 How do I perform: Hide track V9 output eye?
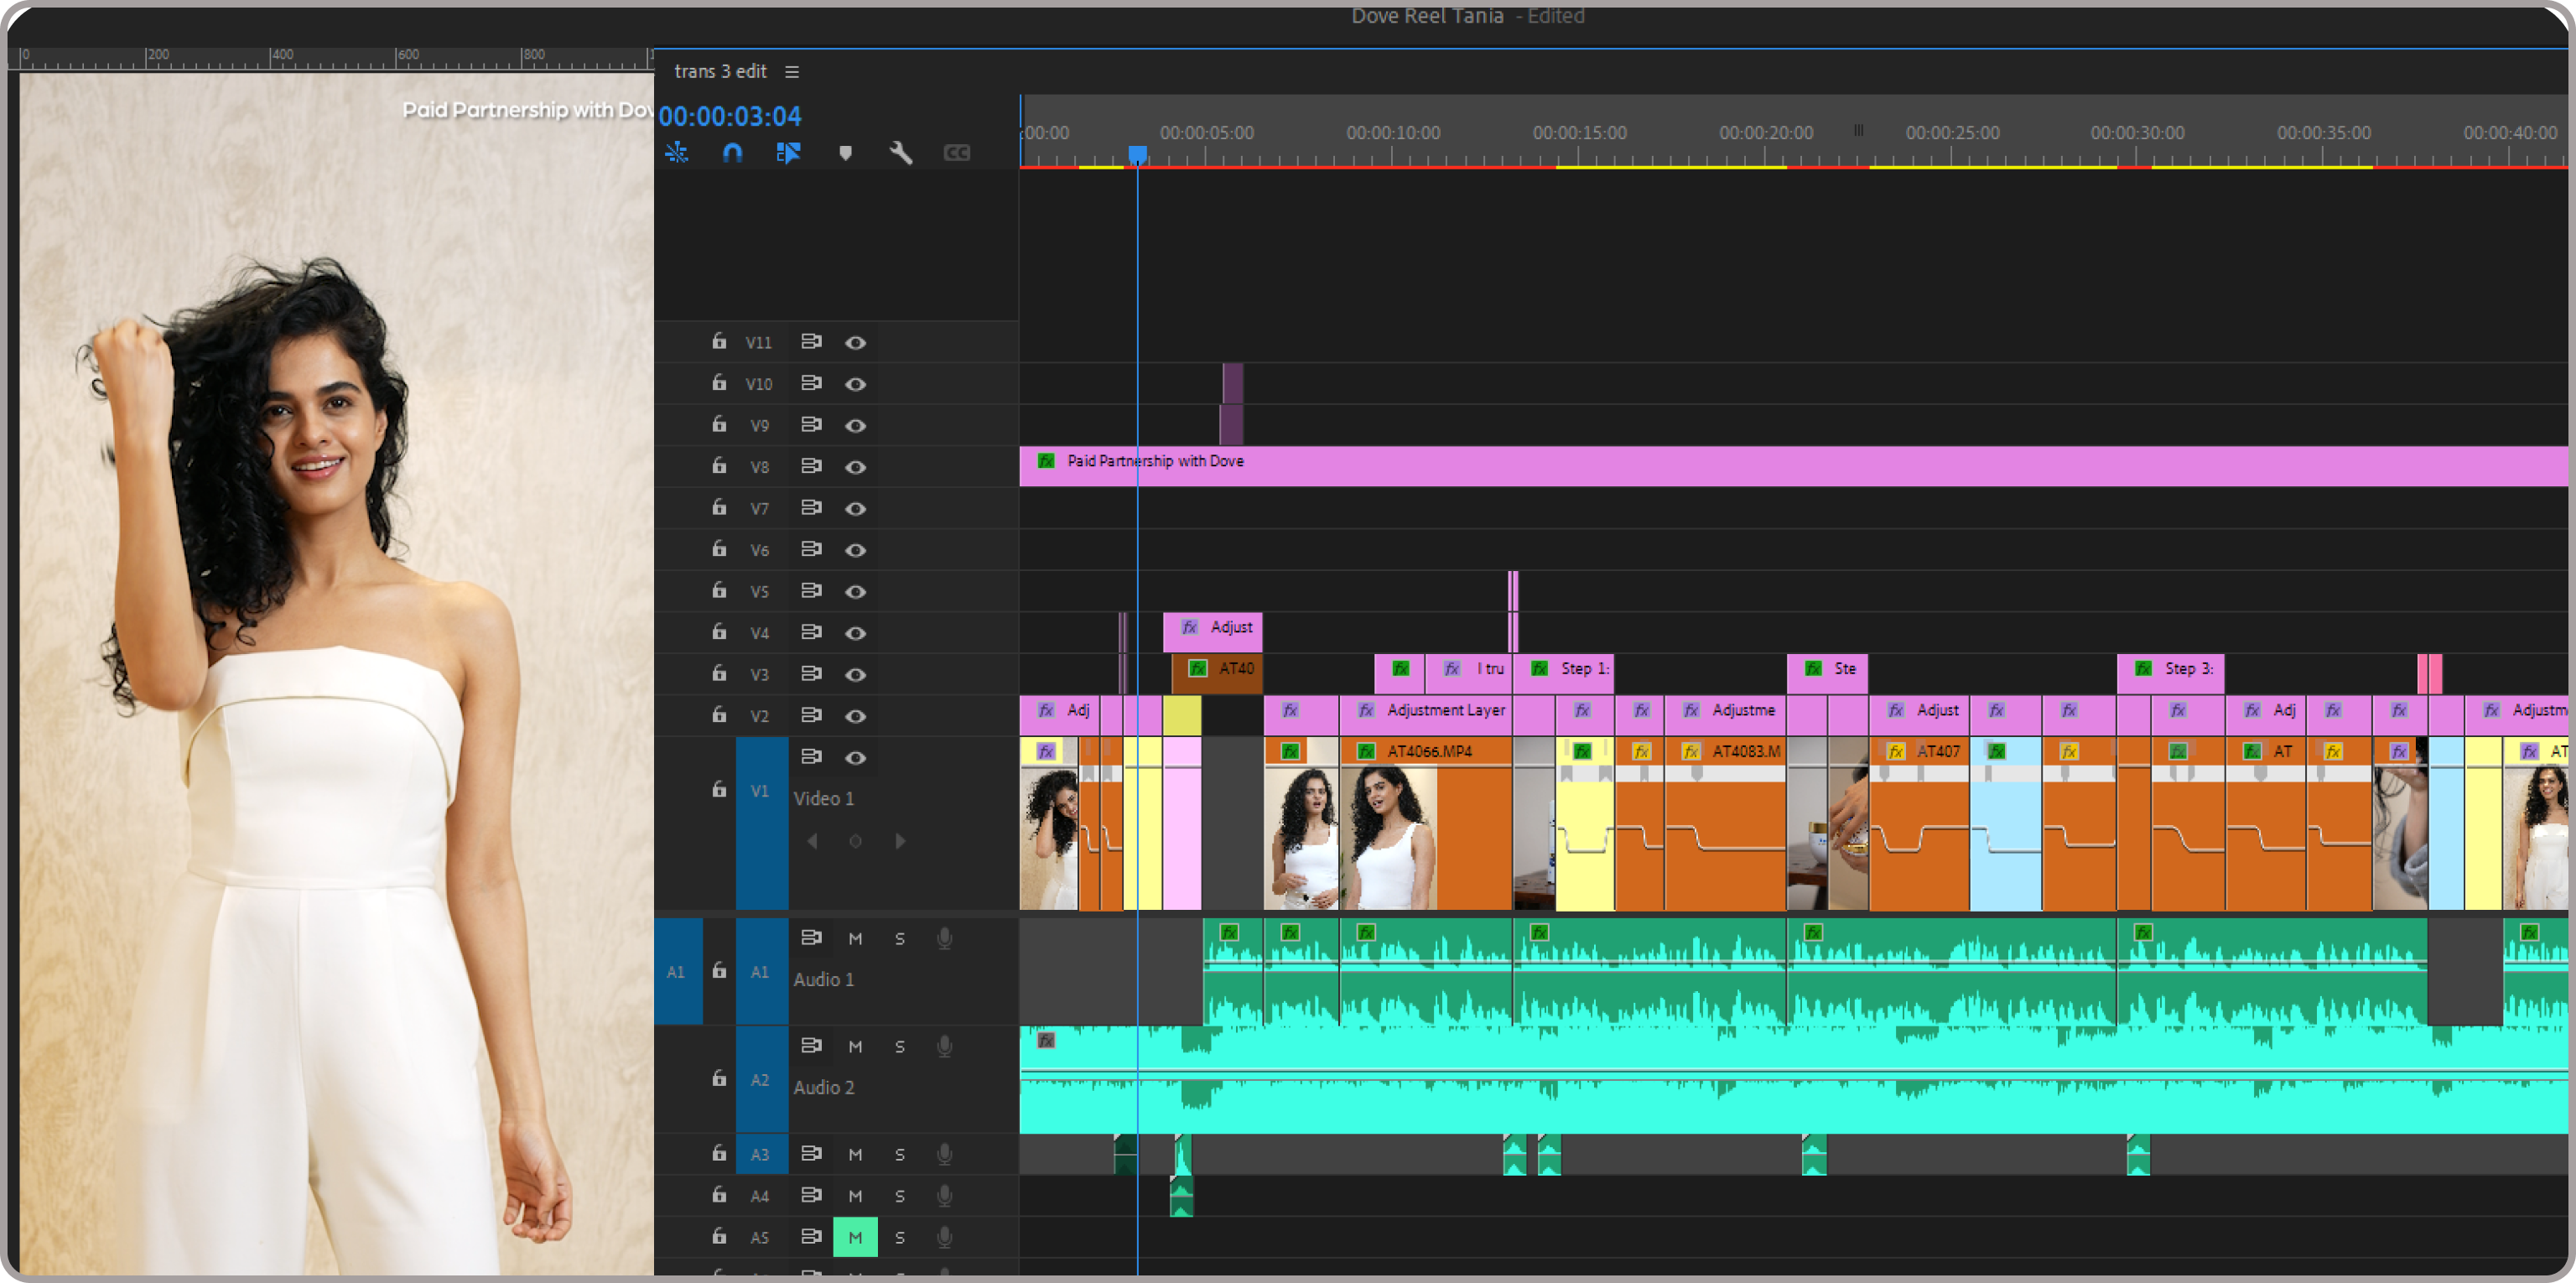point(855,425)
